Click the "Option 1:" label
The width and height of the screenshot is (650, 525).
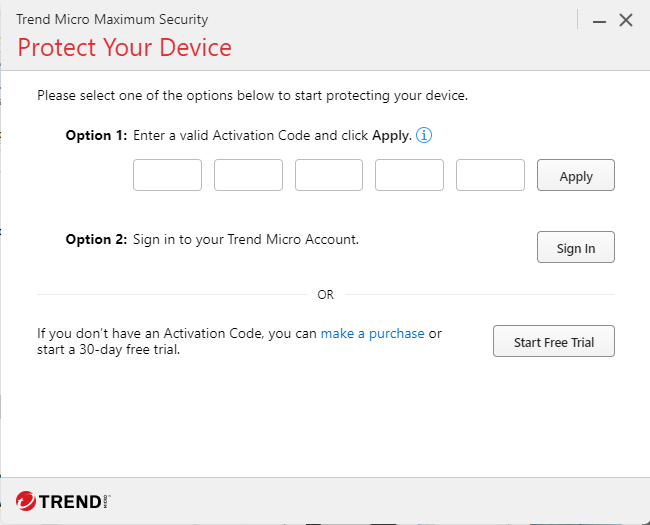pyautogui.click(x=96, y=135)
